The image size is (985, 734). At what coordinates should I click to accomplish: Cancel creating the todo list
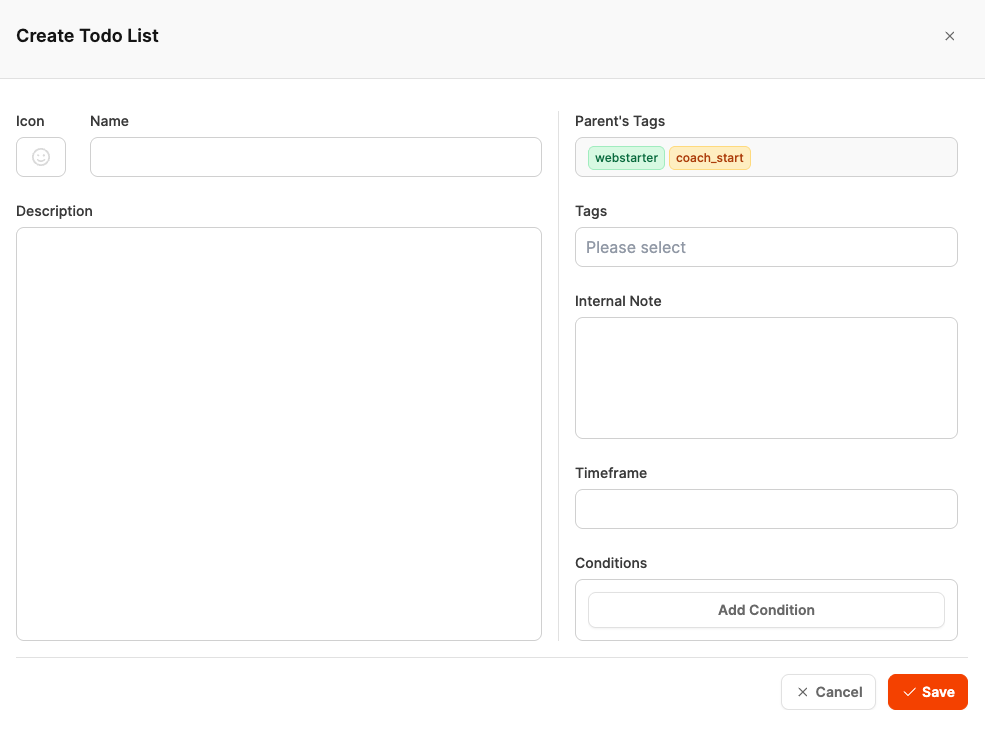(828, 692)
